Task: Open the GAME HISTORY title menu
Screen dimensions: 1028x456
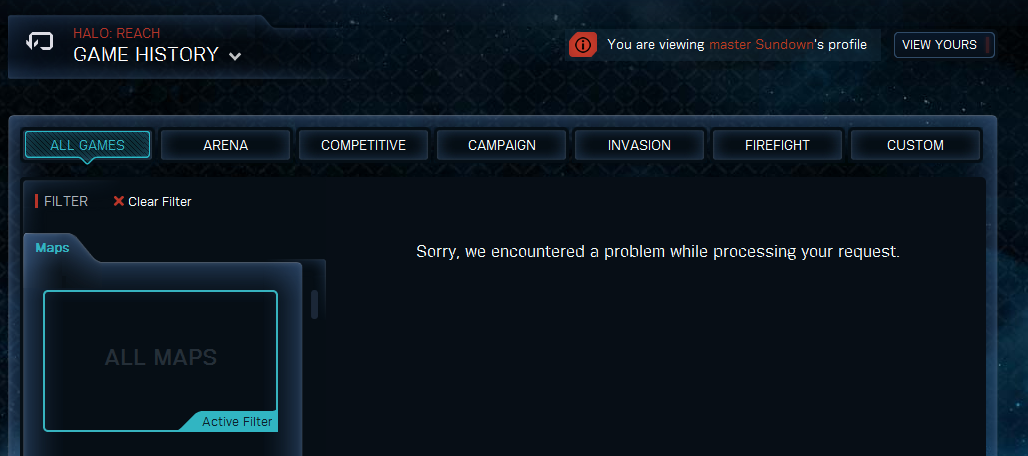Action: 146,54
